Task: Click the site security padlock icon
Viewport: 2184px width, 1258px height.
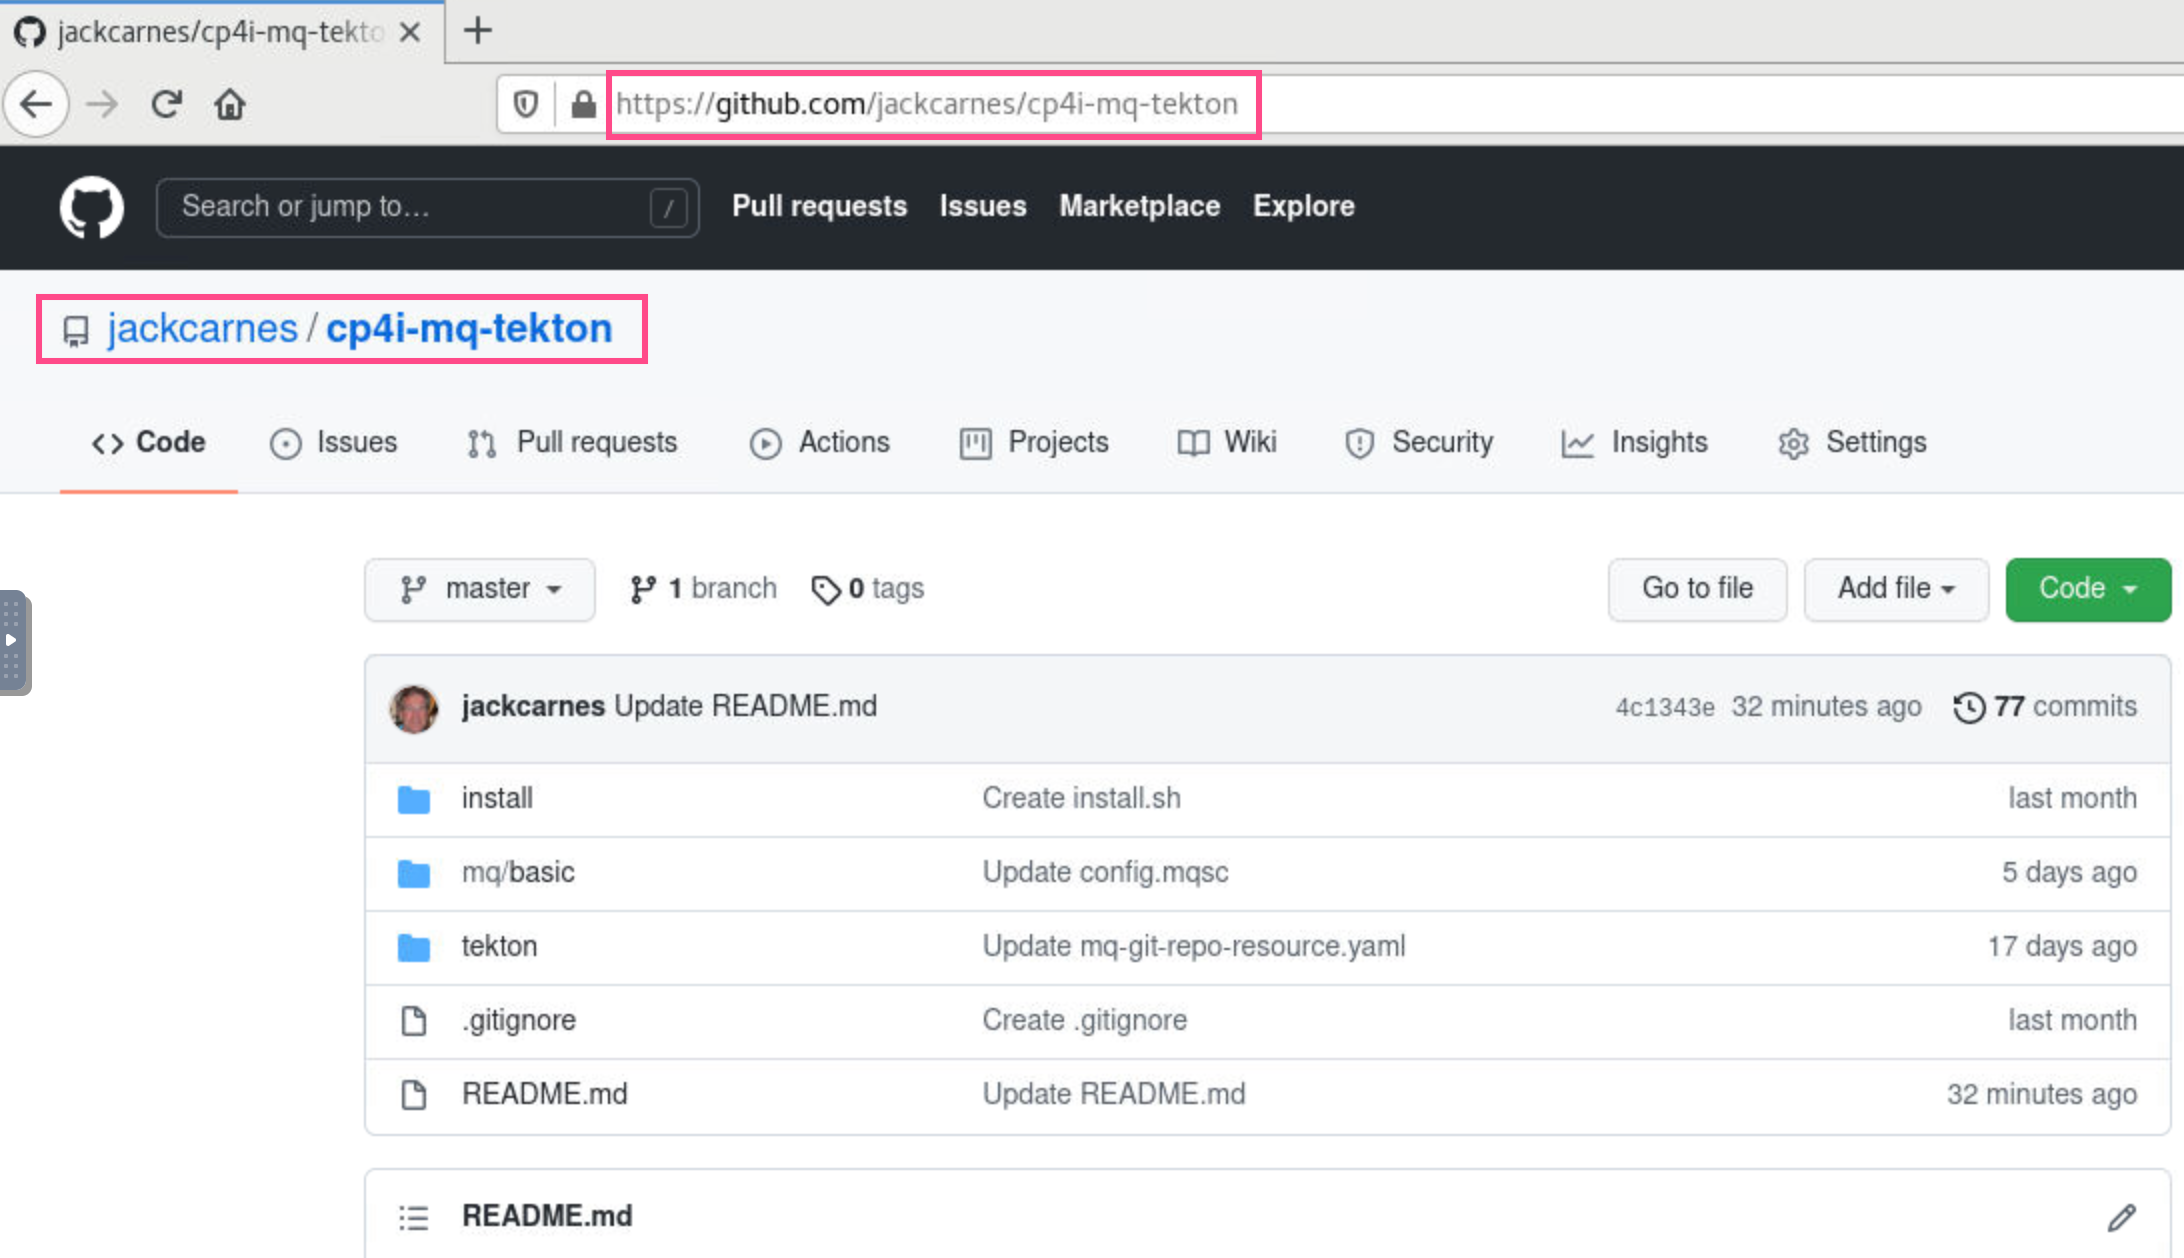Action: point(583,104)
